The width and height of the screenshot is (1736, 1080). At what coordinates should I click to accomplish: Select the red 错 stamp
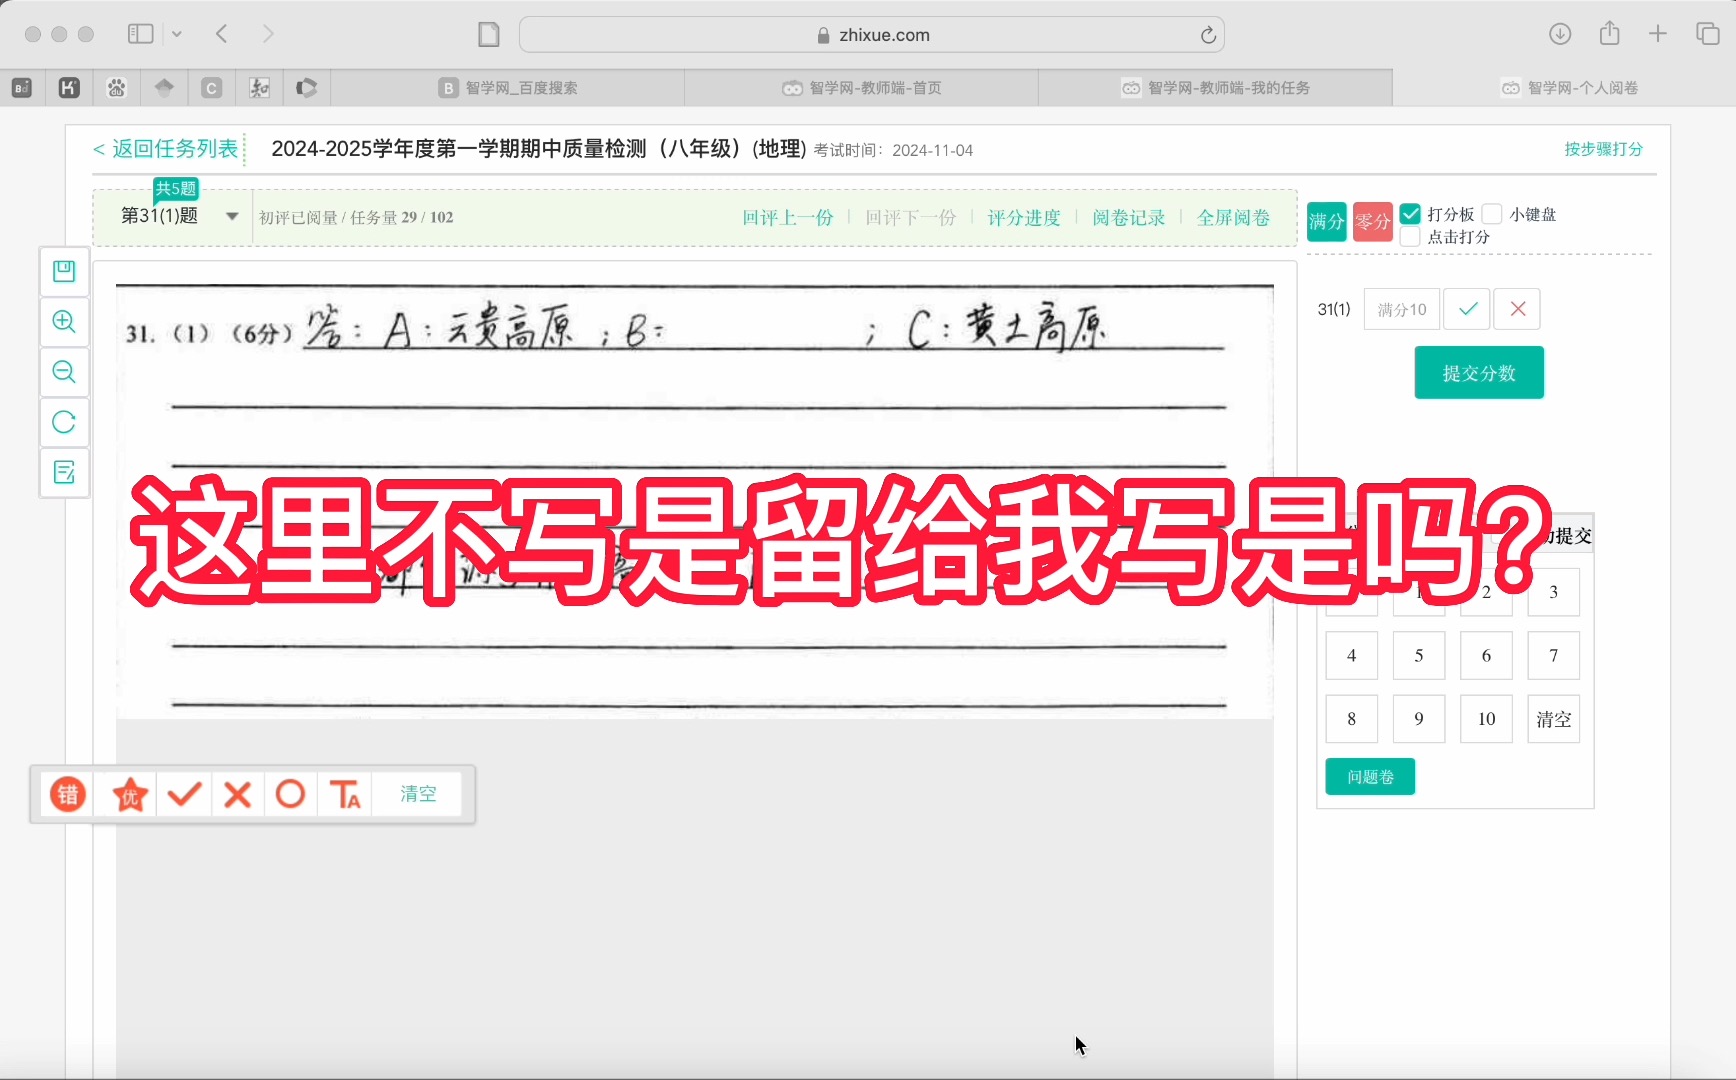point(68,795)
